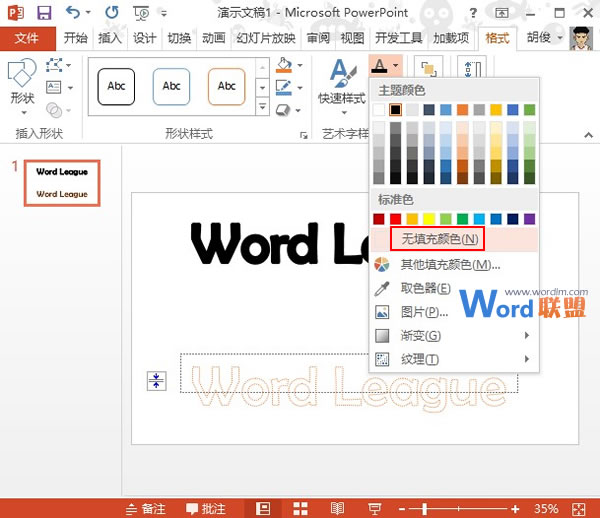Start Slide Show from status bar
This screenshot has height=518, width=600.
coord(374,509)
